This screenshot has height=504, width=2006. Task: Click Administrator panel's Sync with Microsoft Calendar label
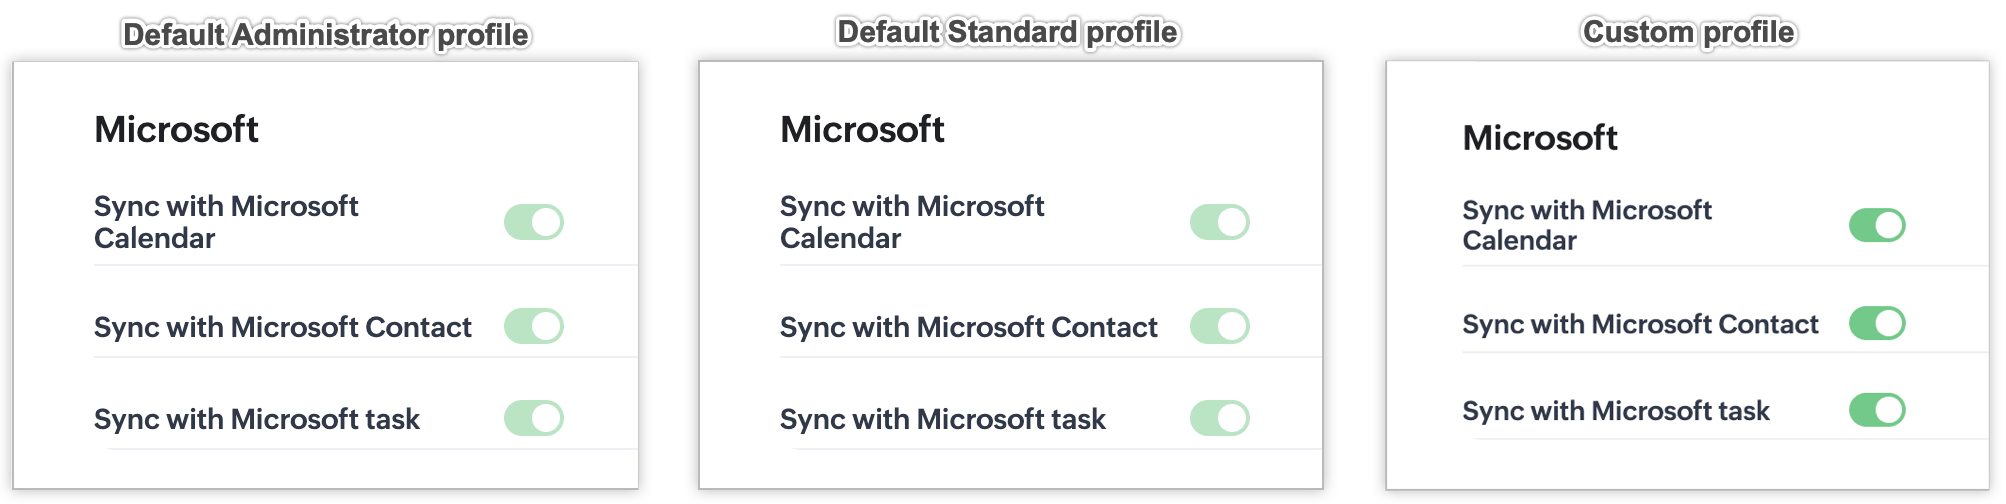[x=226, y=222]
